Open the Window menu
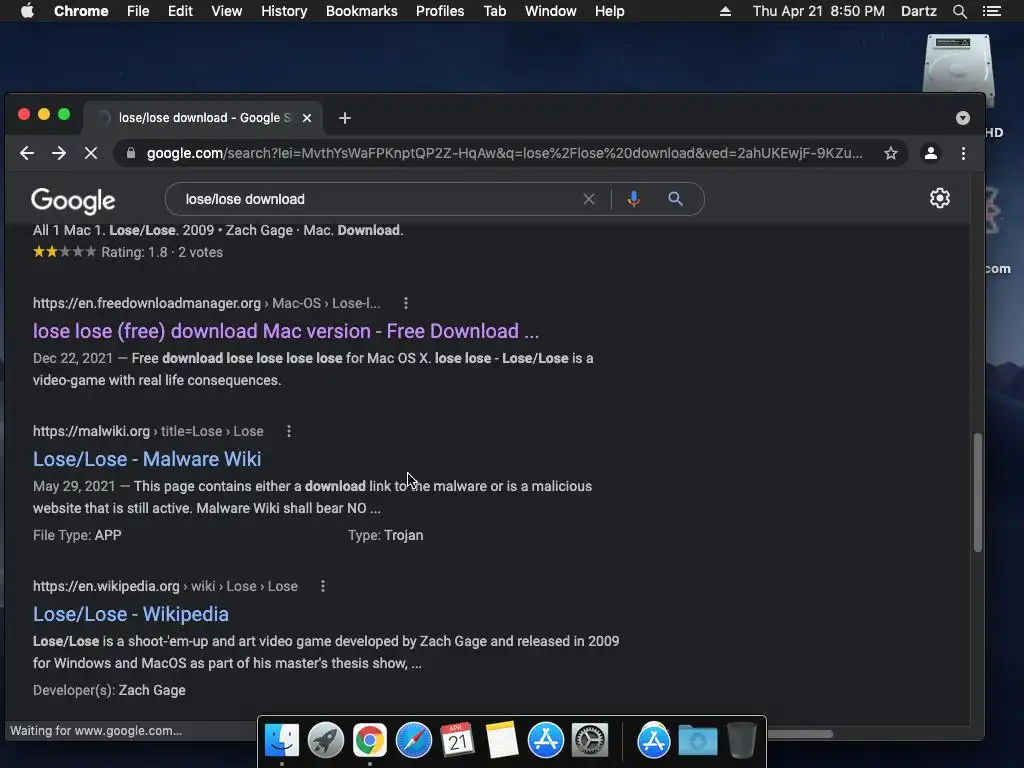This screenshot has height=768, width=1024. click(x=551, y=11)
